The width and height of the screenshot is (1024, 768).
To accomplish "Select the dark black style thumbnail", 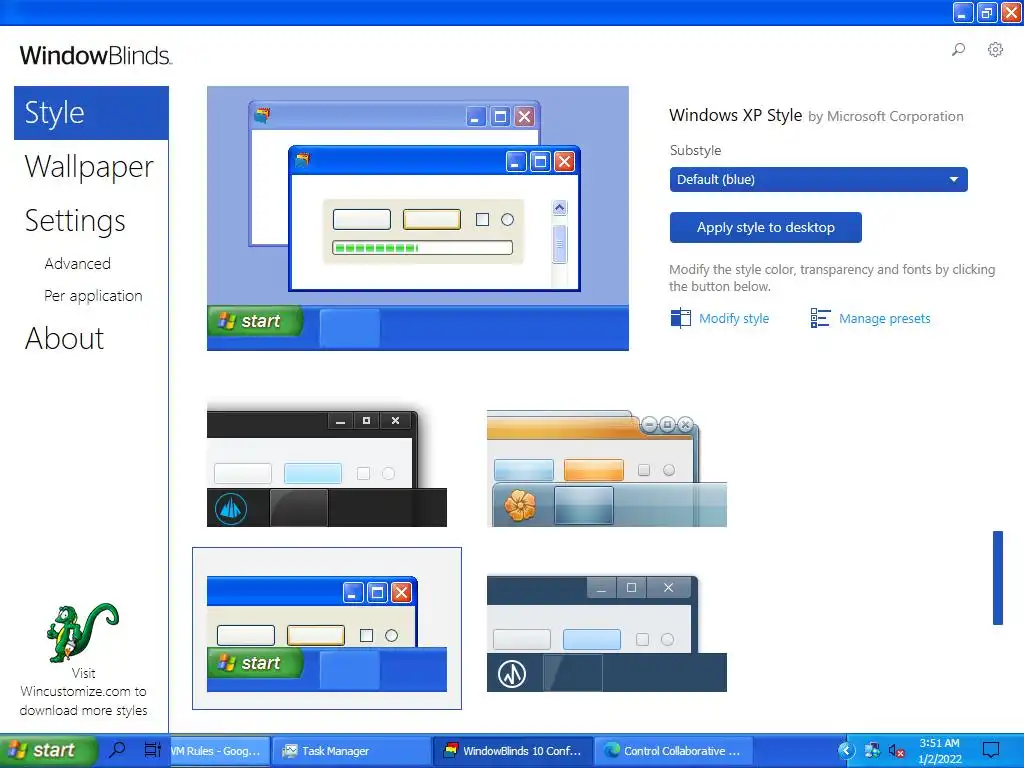I will pos(327,466).
